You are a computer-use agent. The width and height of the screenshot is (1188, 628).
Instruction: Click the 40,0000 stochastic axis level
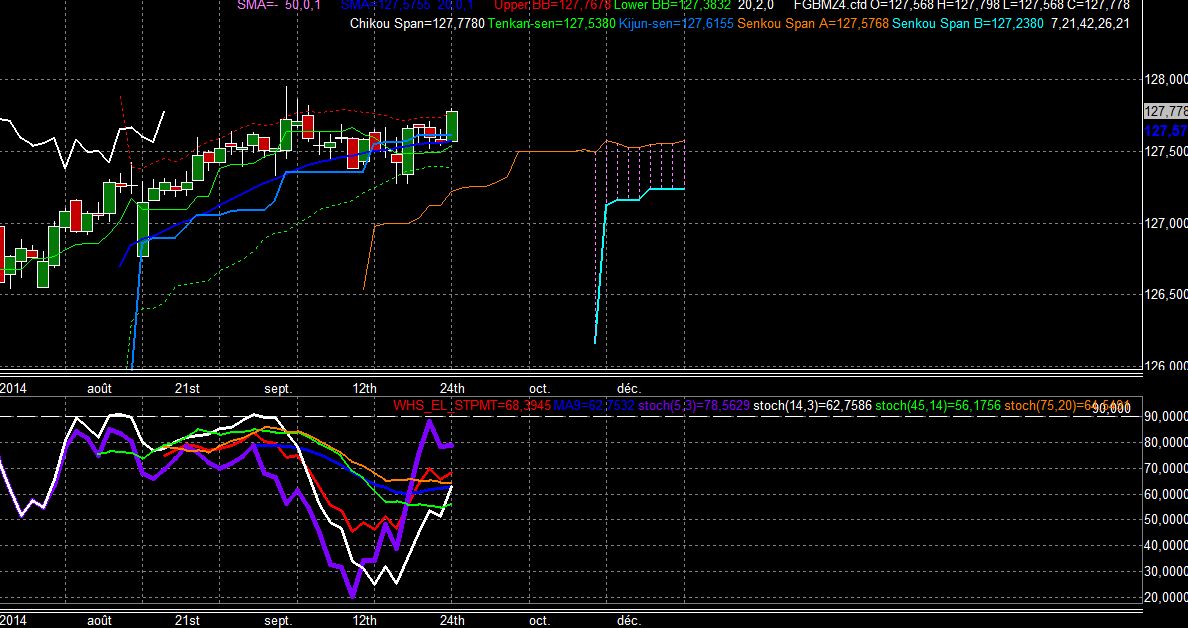(1165, 545)
